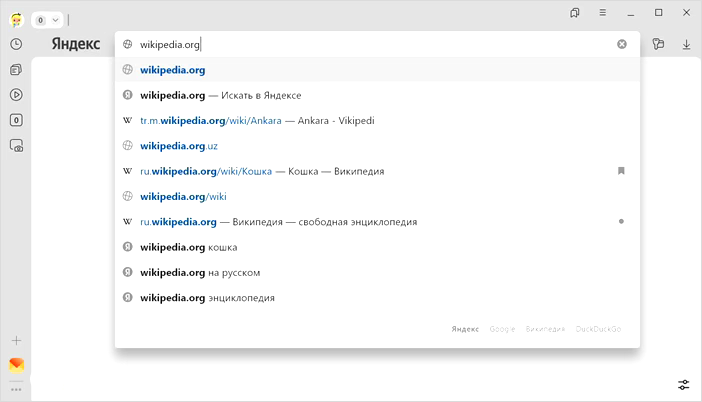Switch search engine to DuckDuckGo

(600, 329)
